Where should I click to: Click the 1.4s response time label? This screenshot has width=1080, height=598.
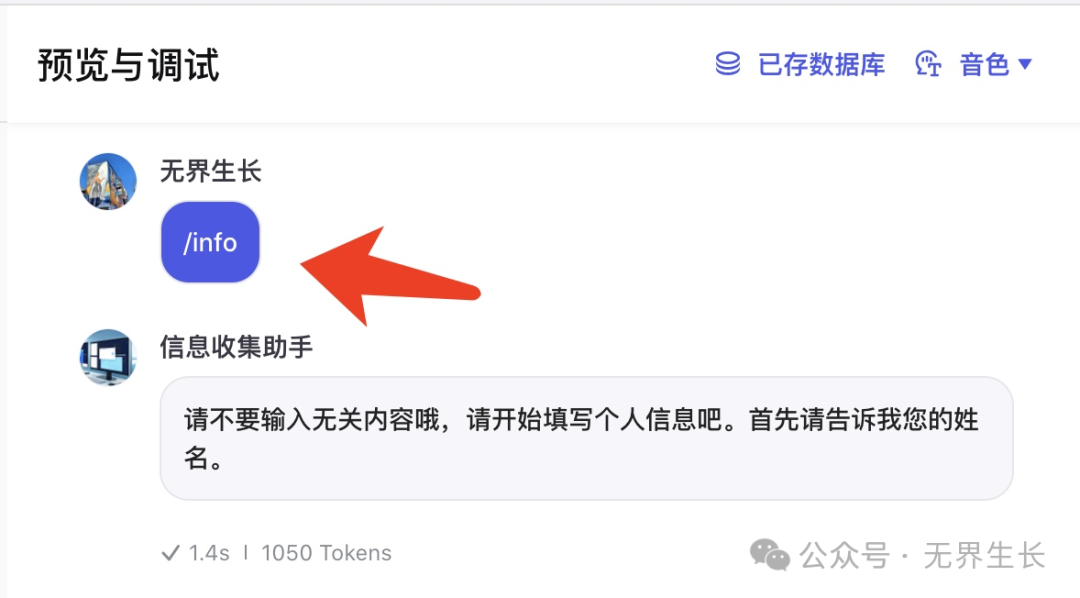[x=209, y=553]
